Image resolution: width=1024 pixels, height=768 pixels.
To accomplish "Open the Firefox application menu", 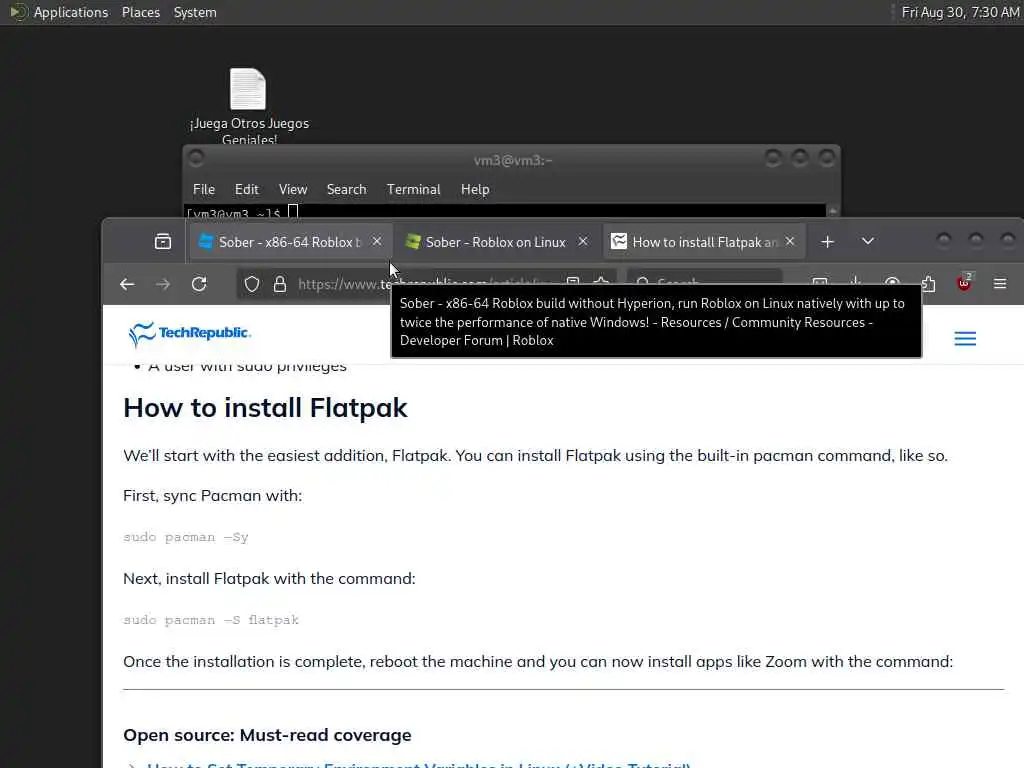I will pyautogui.click(x=1000, y=283).
